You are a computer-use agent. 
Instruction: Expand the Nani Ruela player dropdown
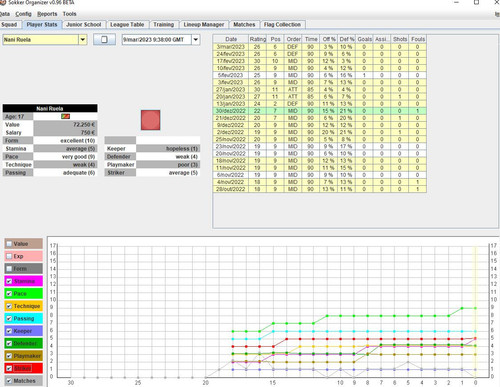pyautogui.click(x=83, y=40)
